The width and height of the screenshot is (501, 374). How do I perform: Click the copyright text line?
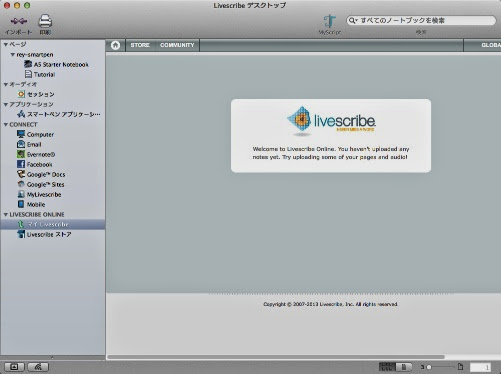330,304
